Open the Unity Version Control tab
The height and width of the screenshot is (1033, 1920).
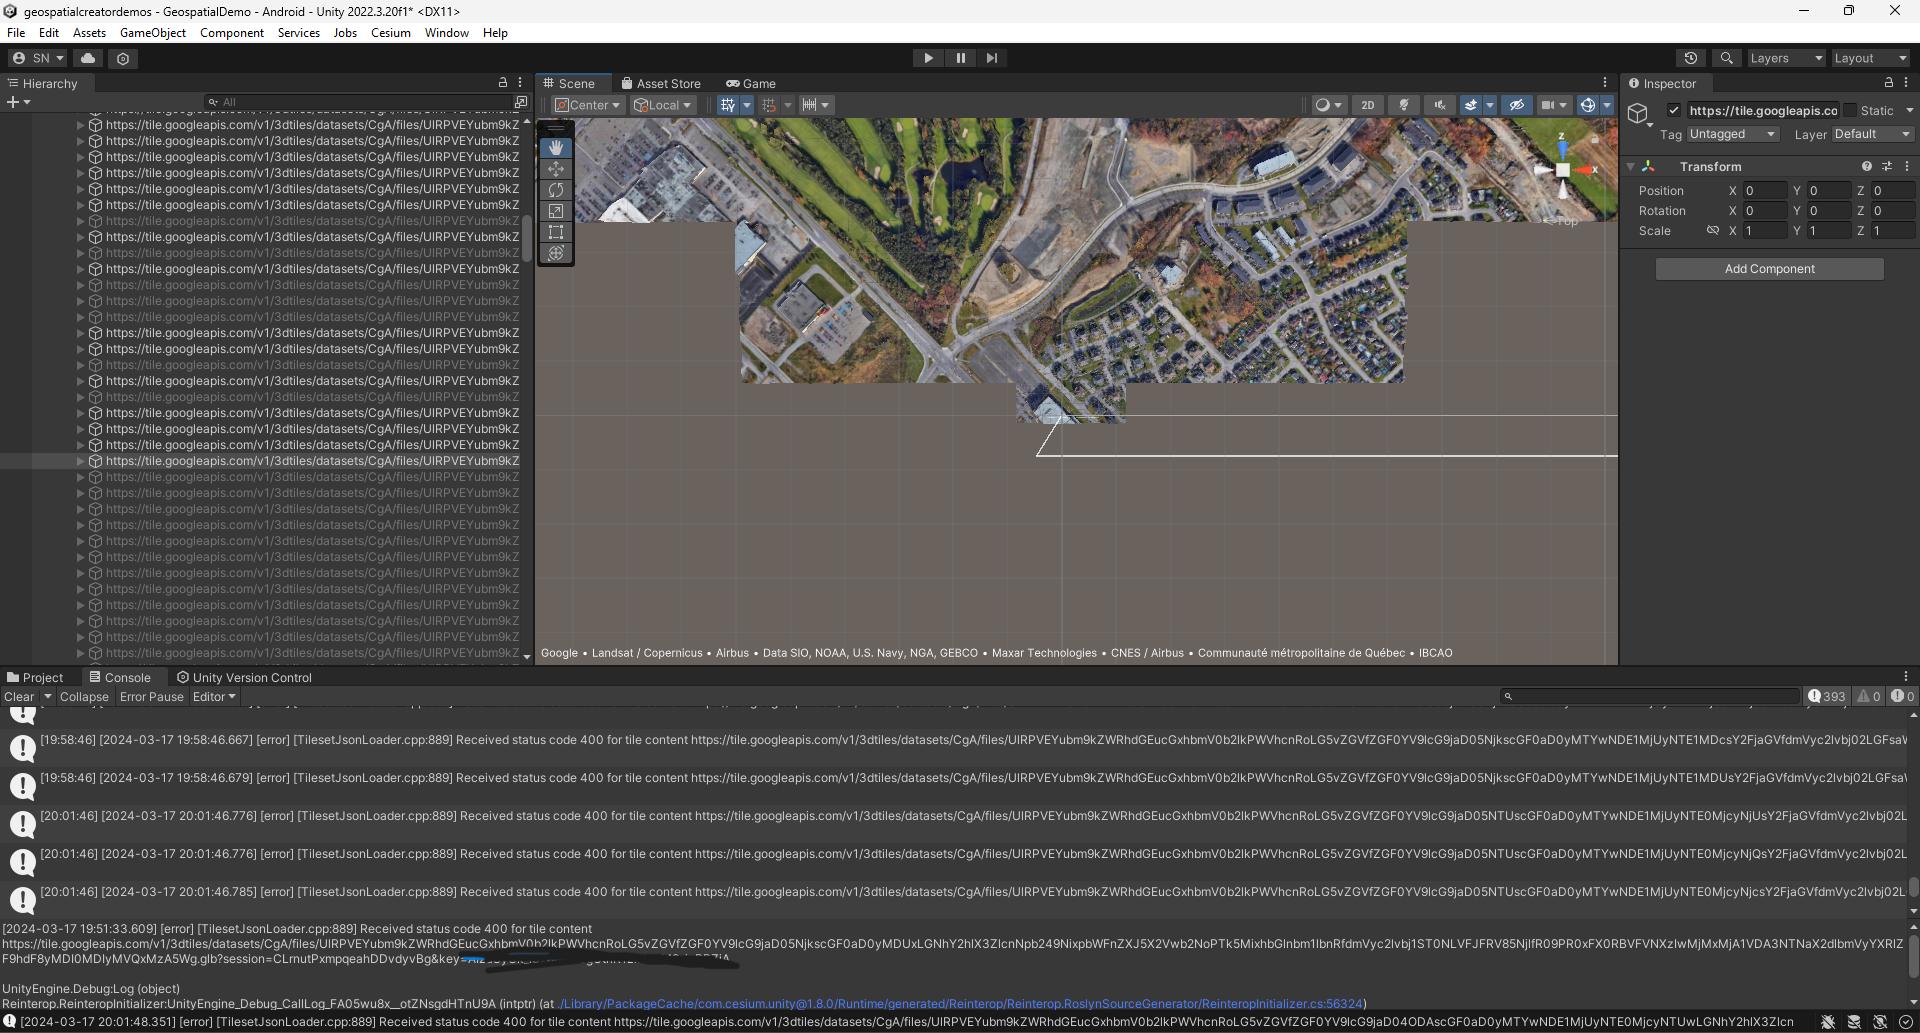[x=244, y=677]
